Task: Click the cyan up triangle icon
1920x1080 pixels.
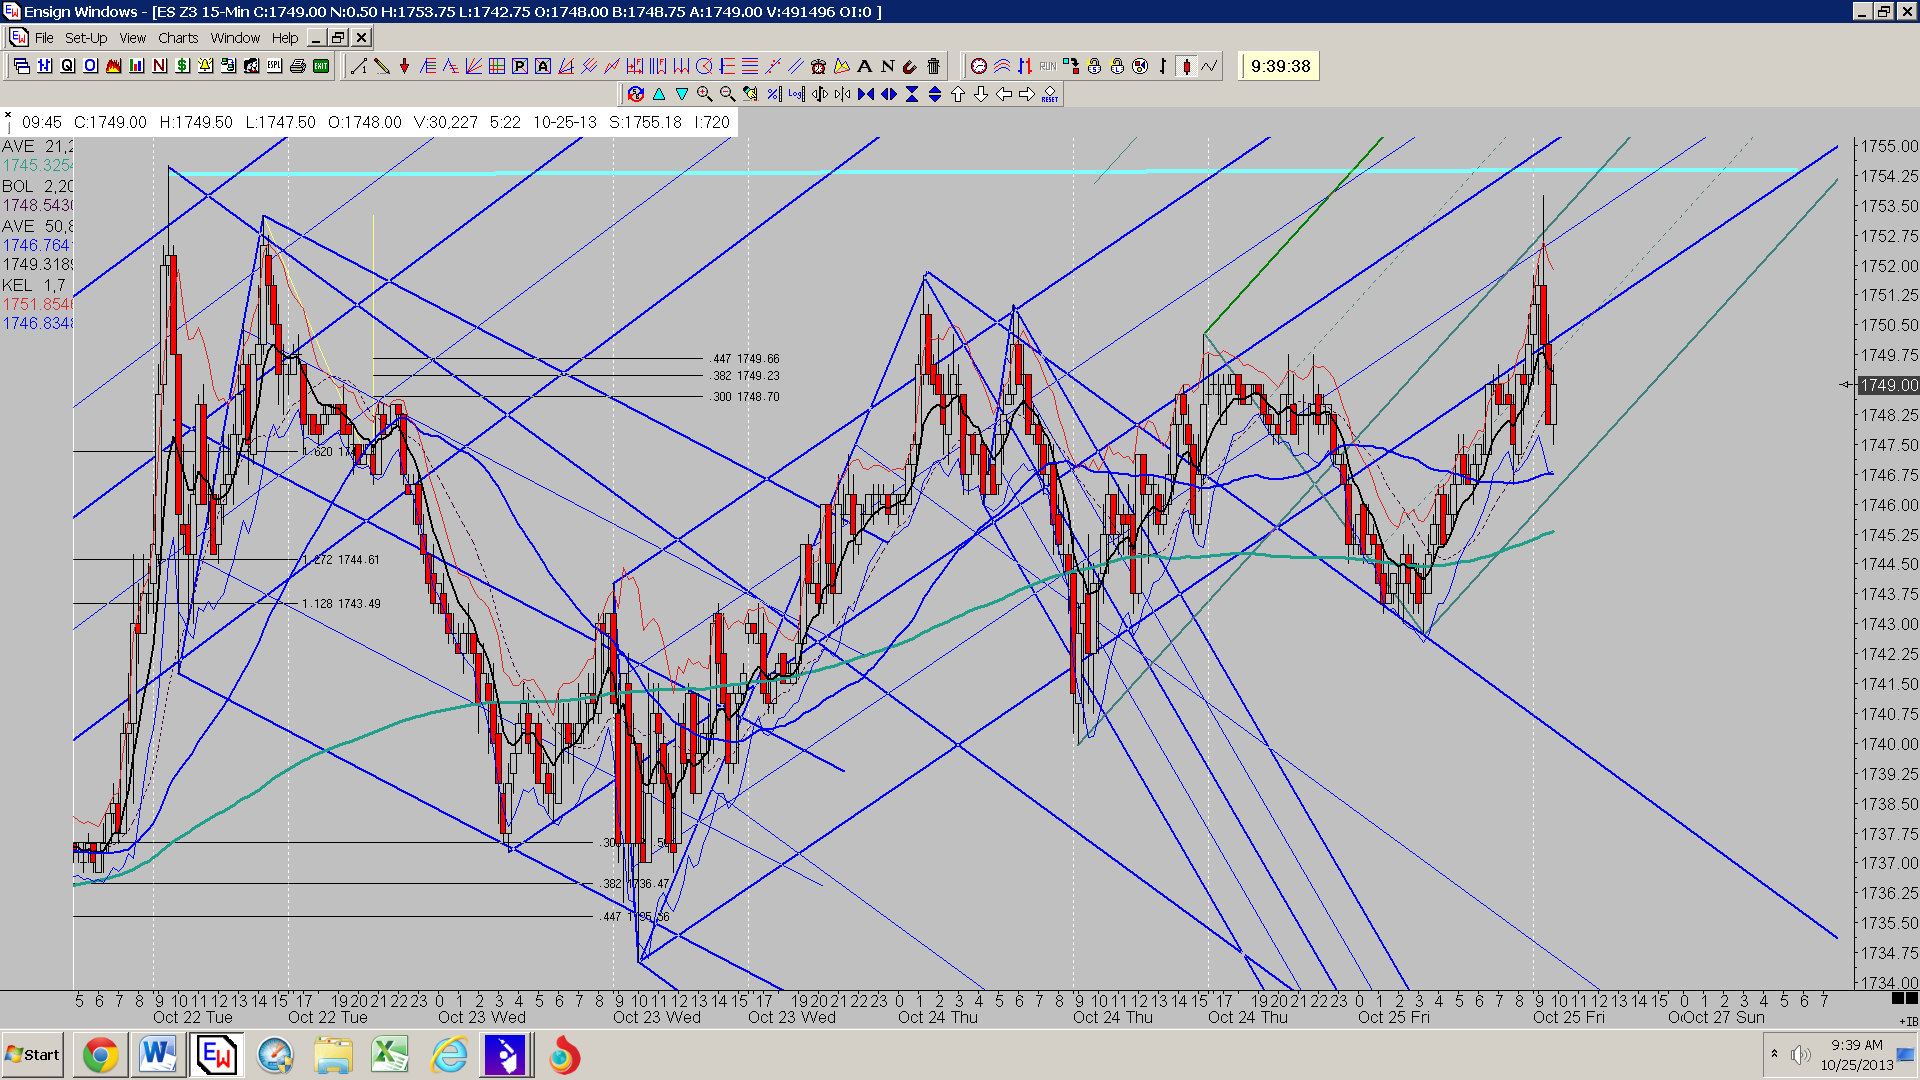Action: [659, 94]
